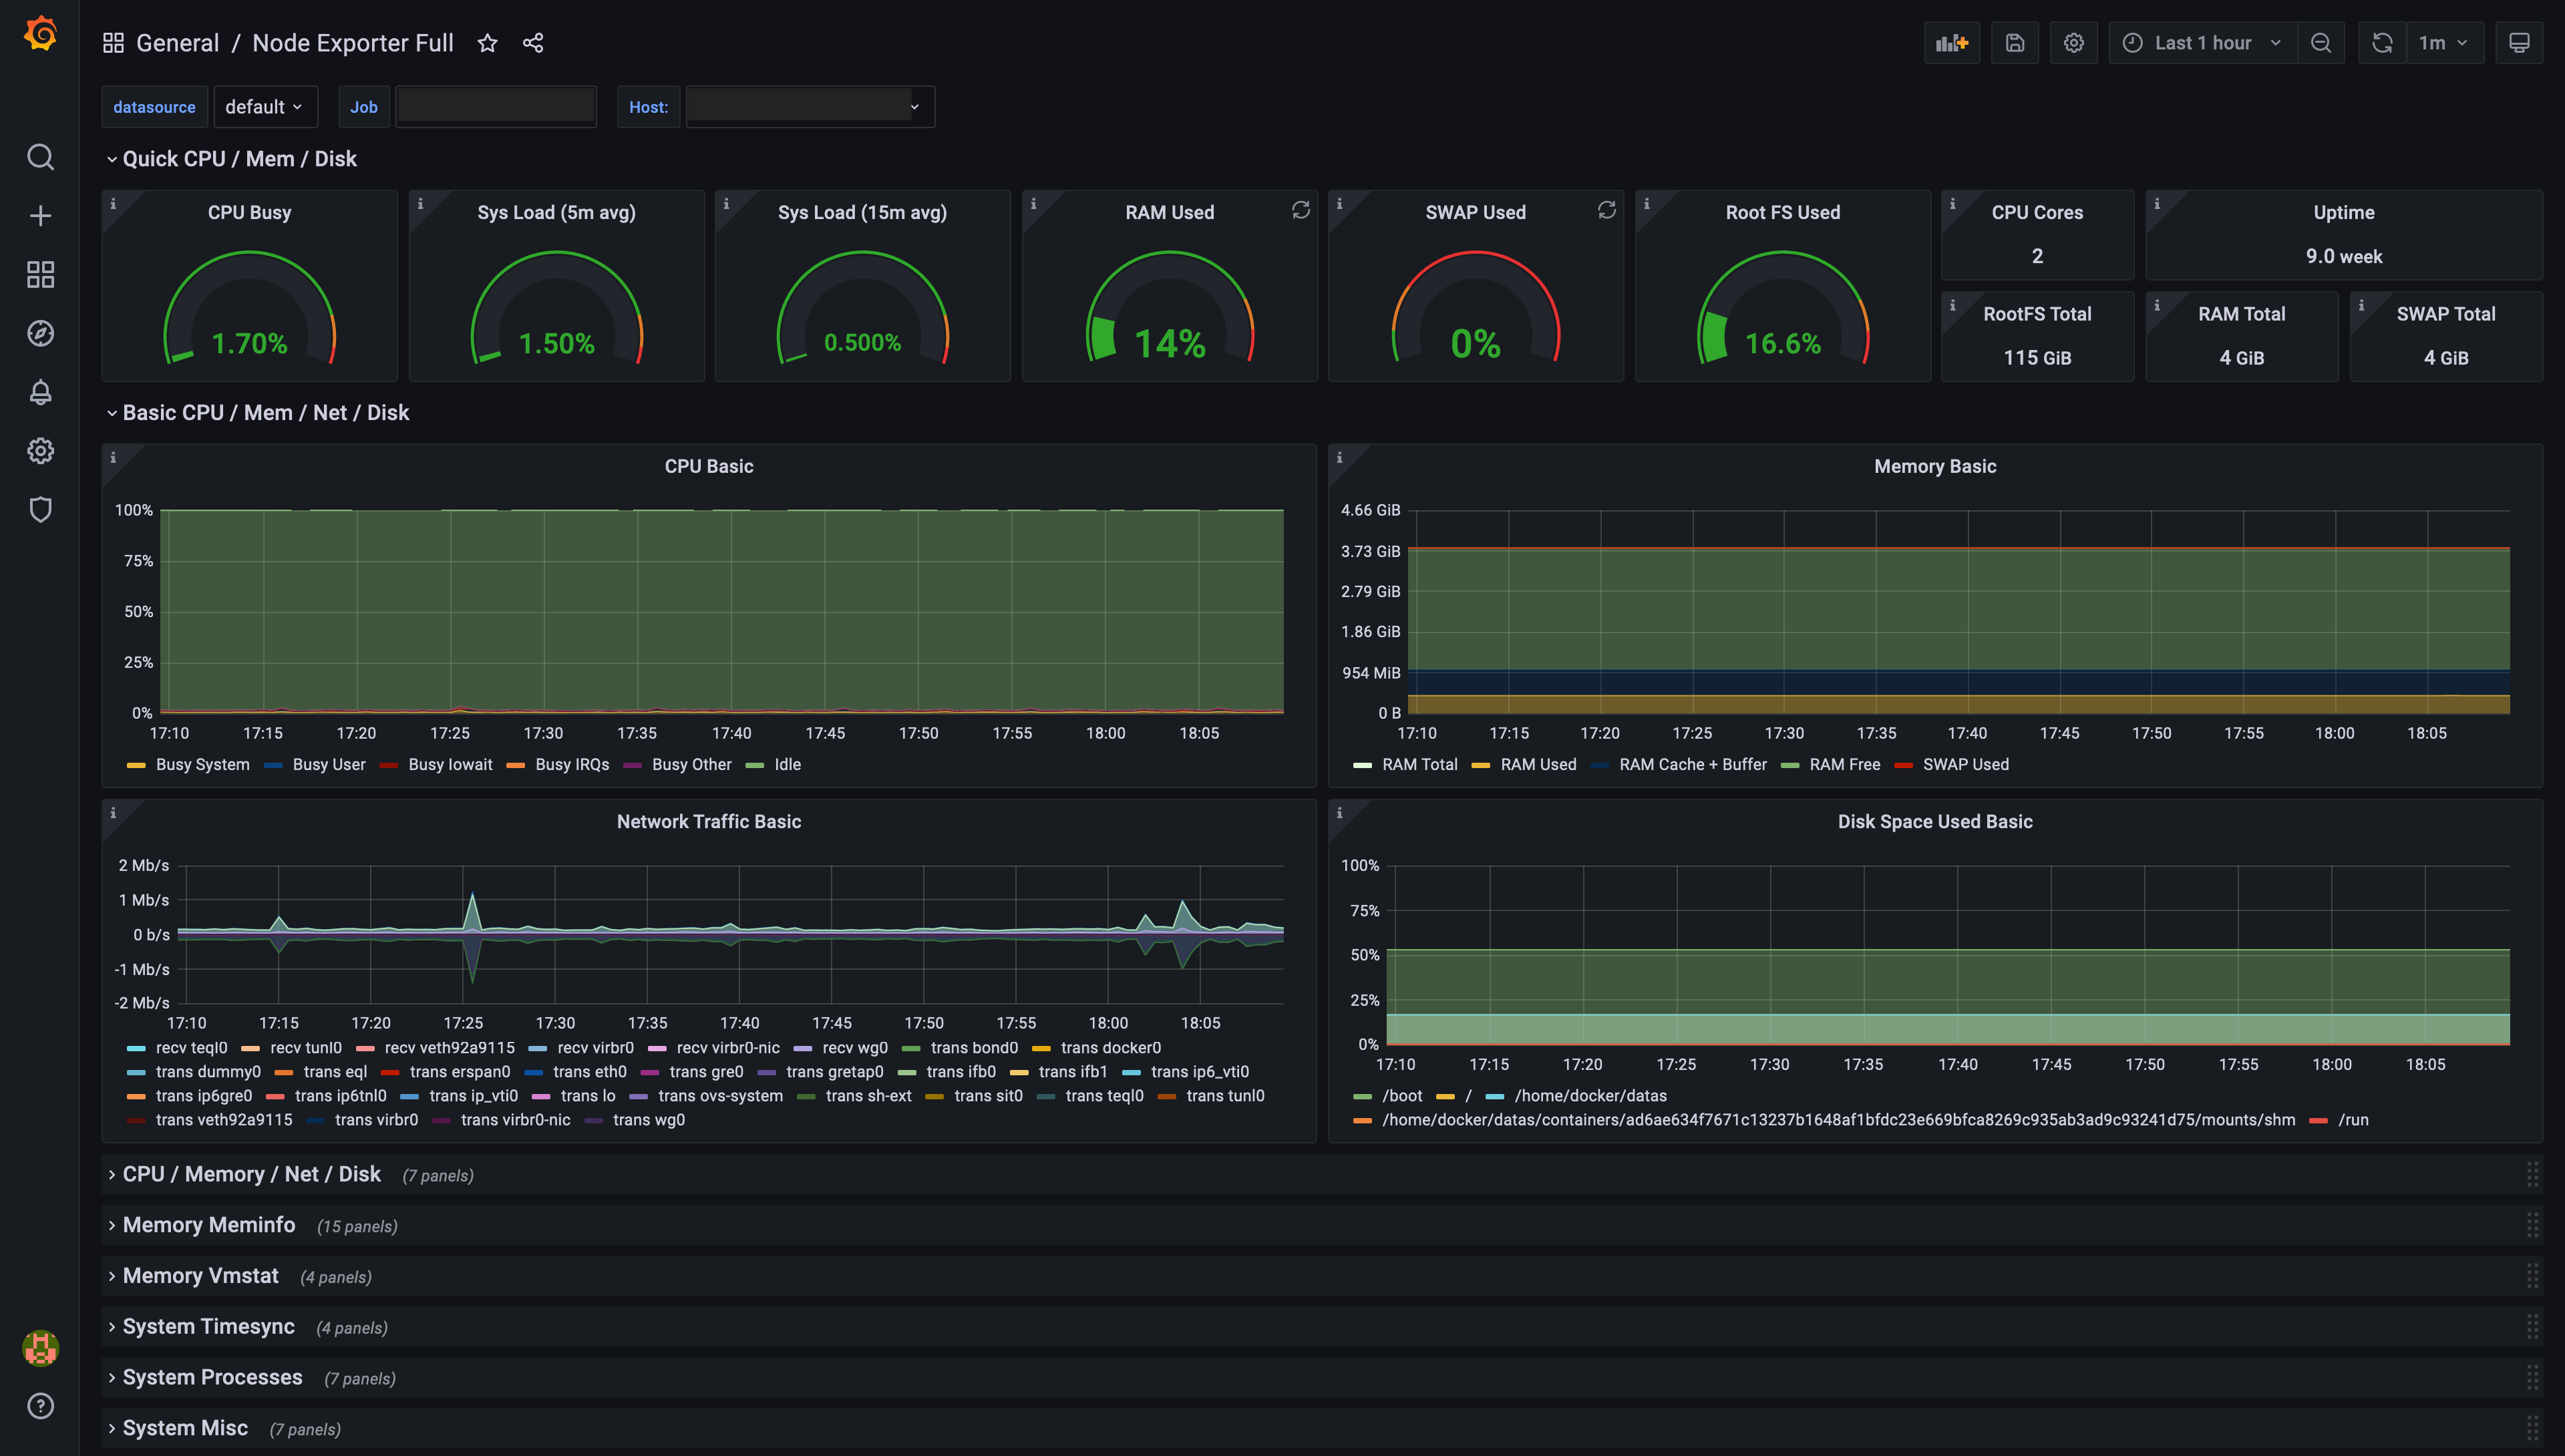This screenshot has height=1456, width=2565.
Task: Add a new panel with the add-panel icon
Action: pos(1952,42)
